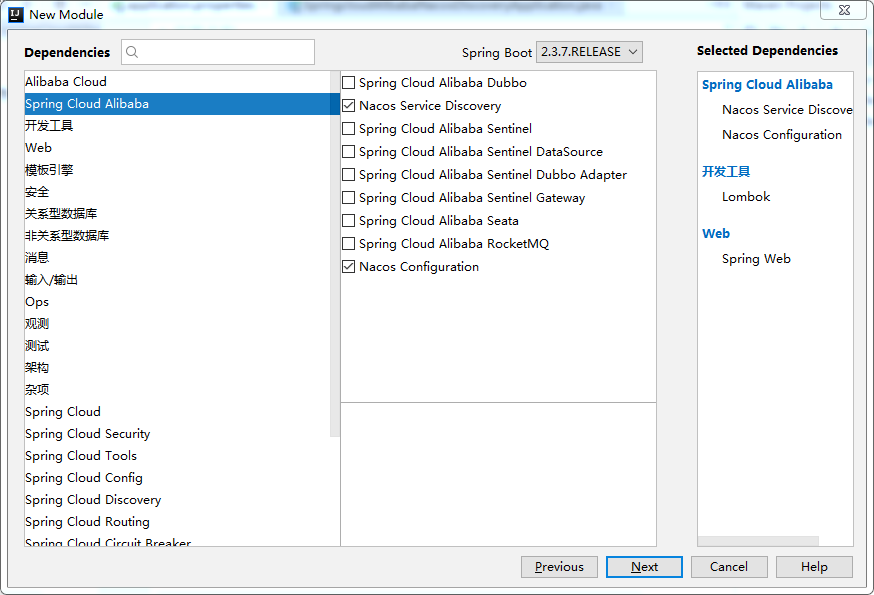The width and height of the screenshot is (874, 595).
Task: Click category list vertical scrollbar
Action: 335,254
